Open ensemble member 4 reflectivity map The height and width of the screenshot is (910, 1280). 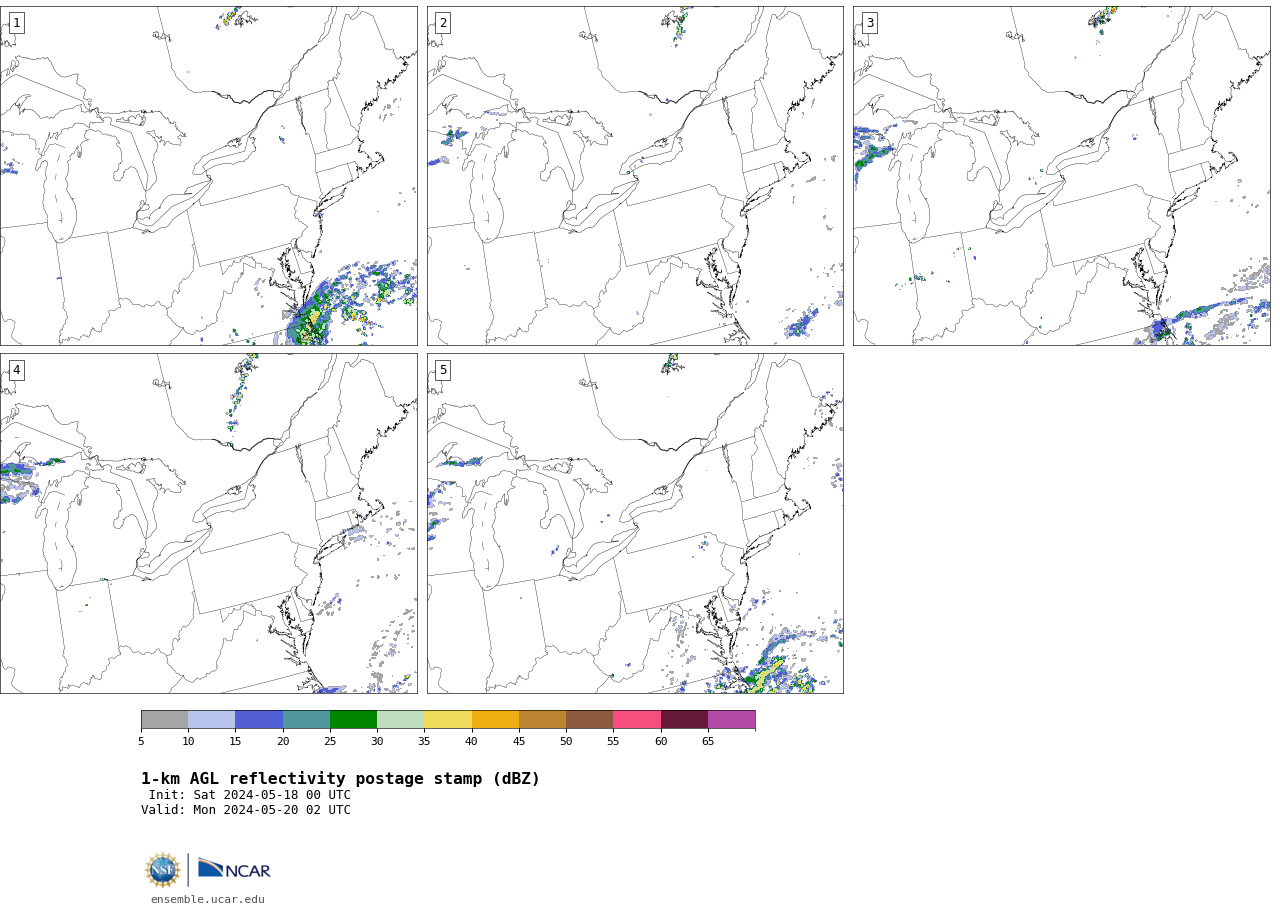208,523
